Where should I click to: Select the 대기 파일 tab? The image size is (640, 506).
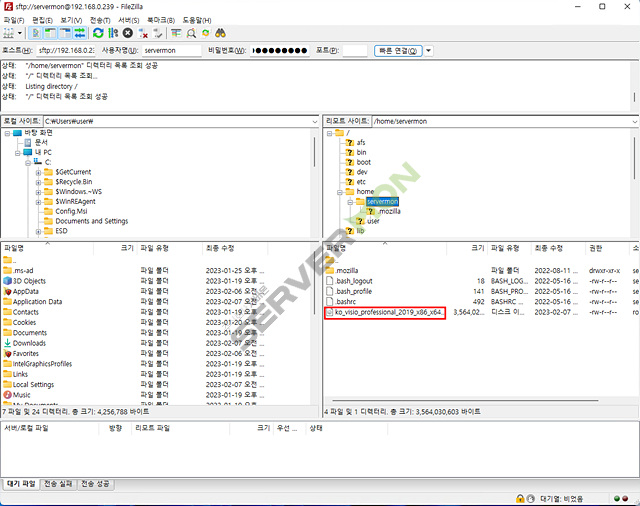click(21, 484)
